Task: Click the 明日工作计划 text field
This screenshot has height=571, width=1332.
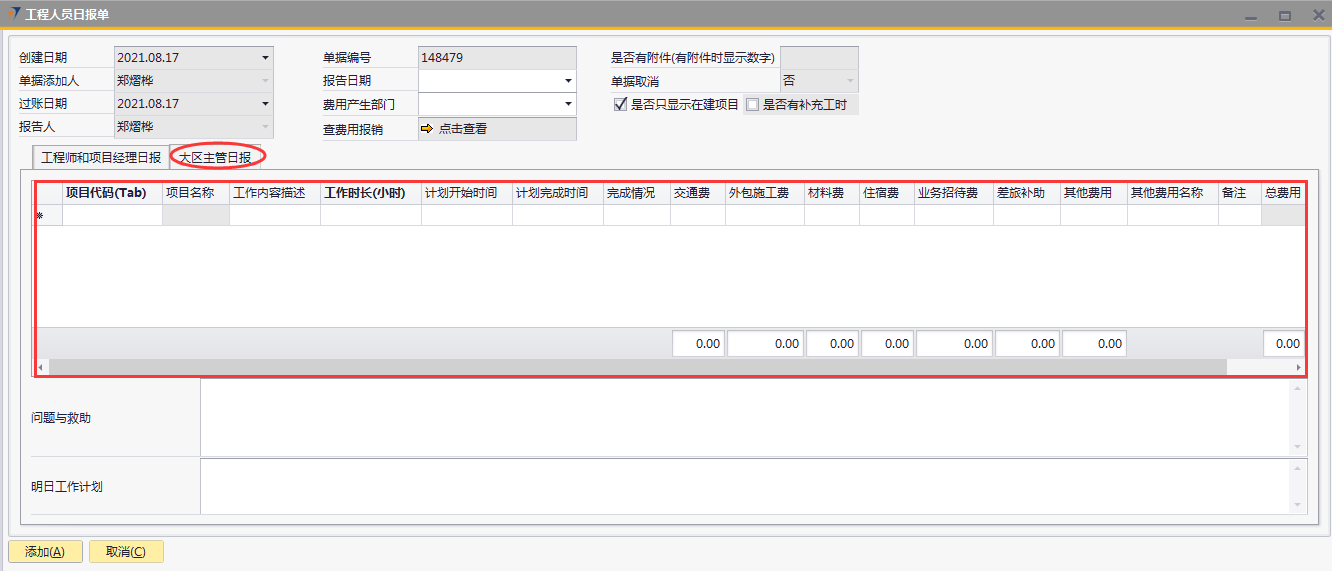Action: click(745, 486)
